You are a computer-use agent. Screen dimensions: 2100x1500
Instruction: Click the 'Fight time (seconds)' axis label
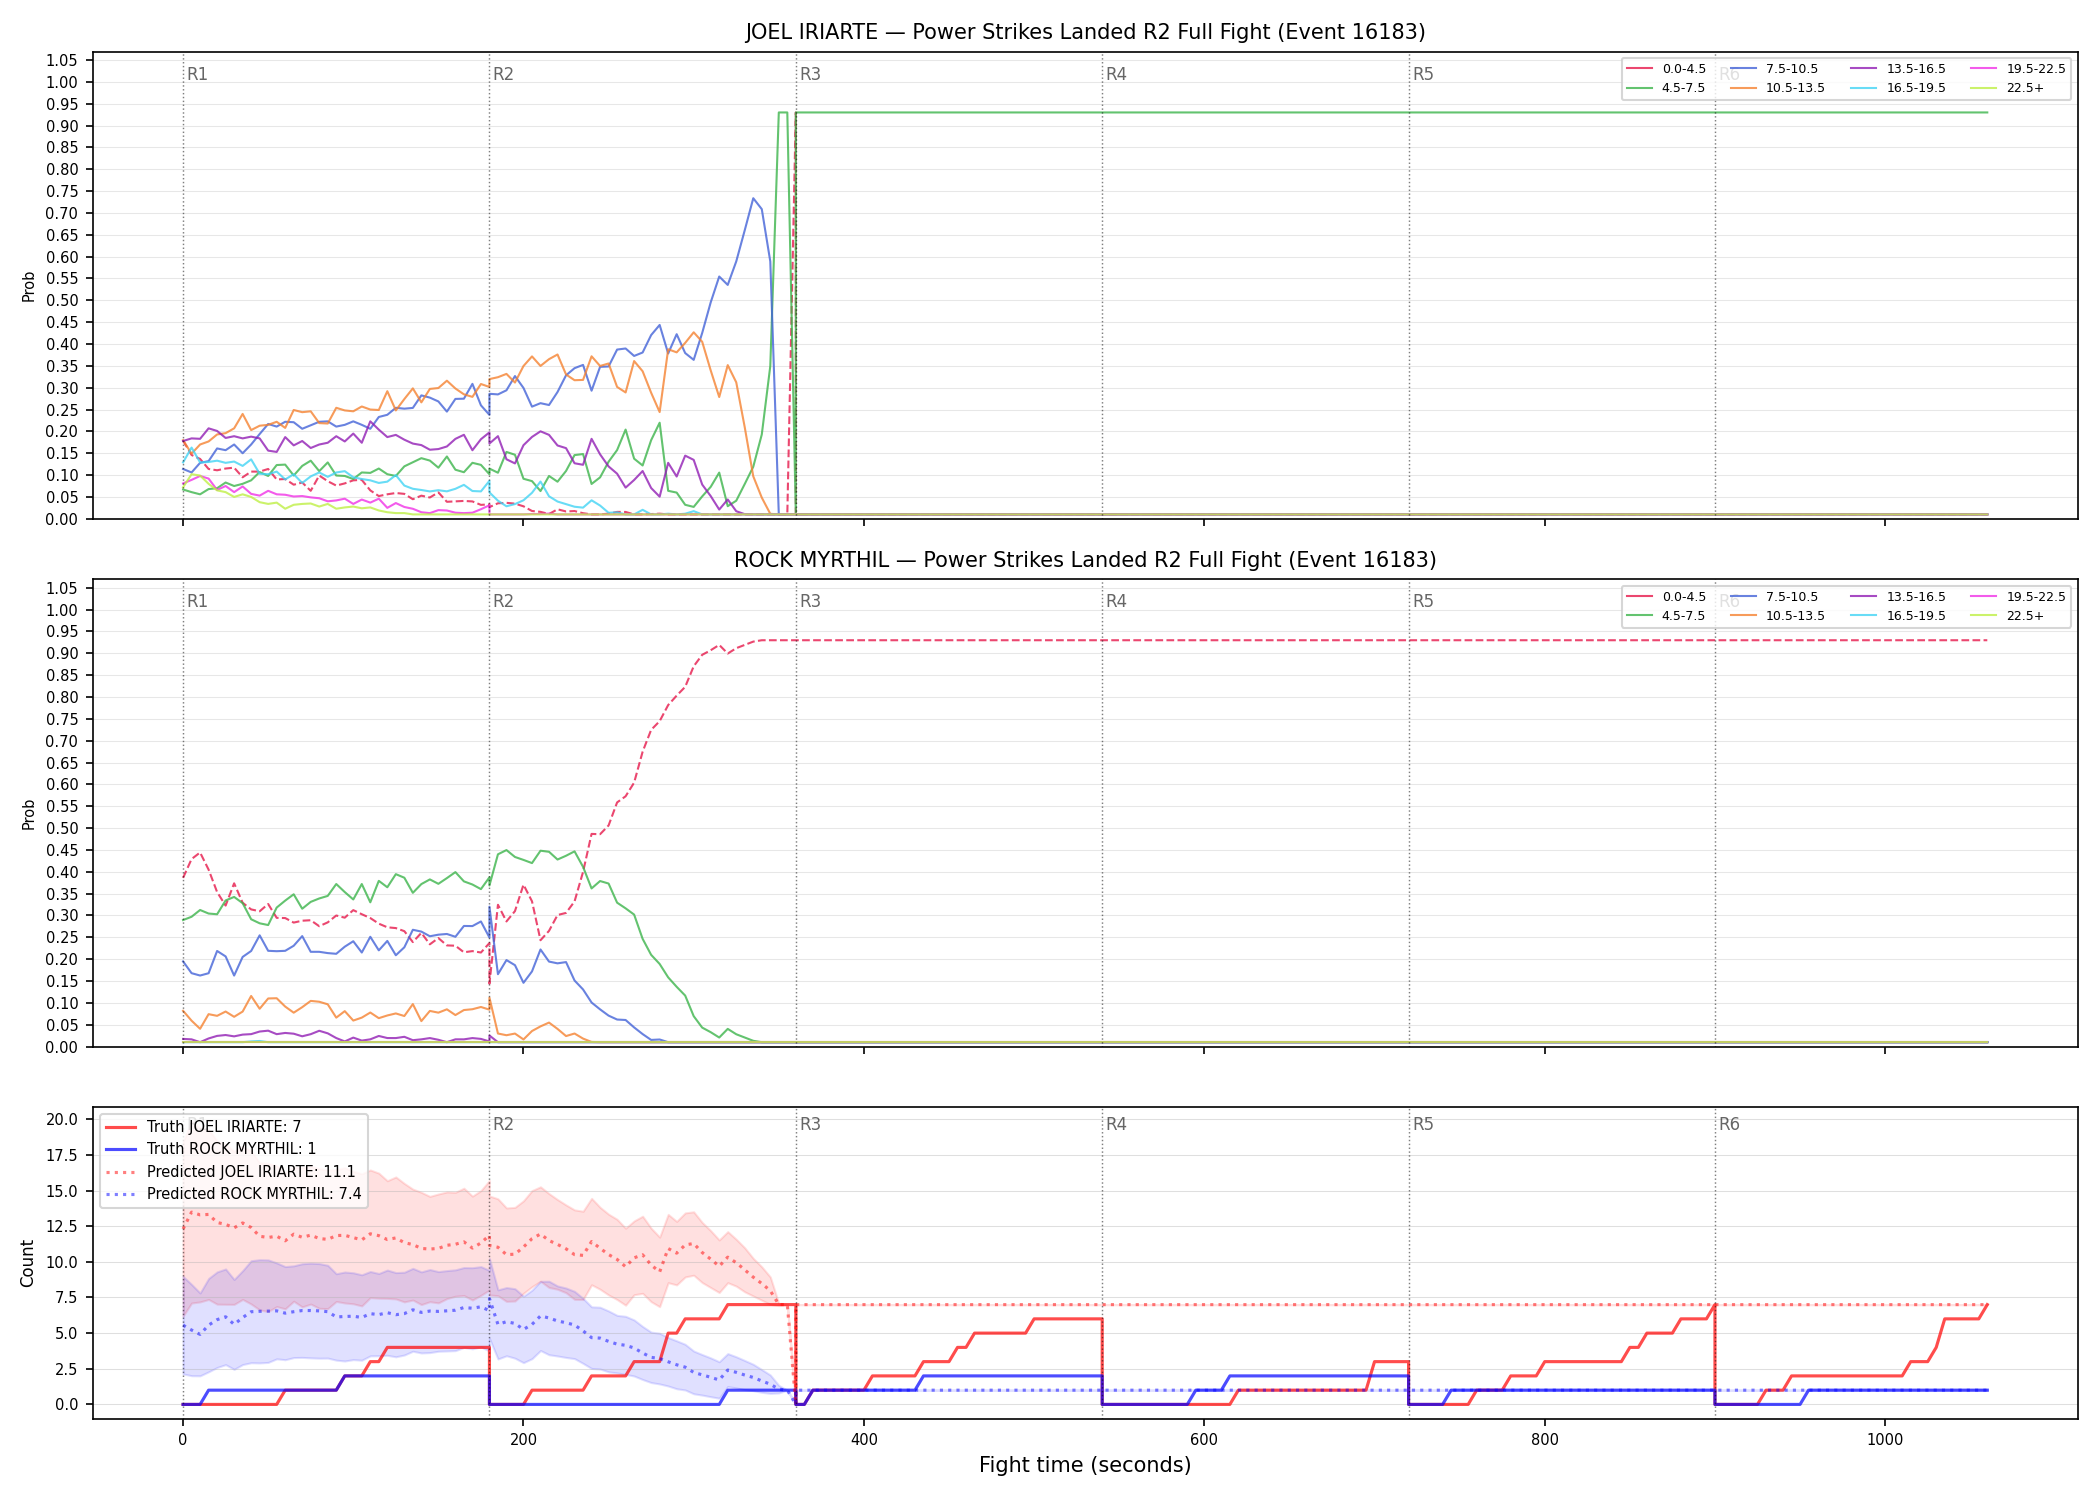1085,1465
